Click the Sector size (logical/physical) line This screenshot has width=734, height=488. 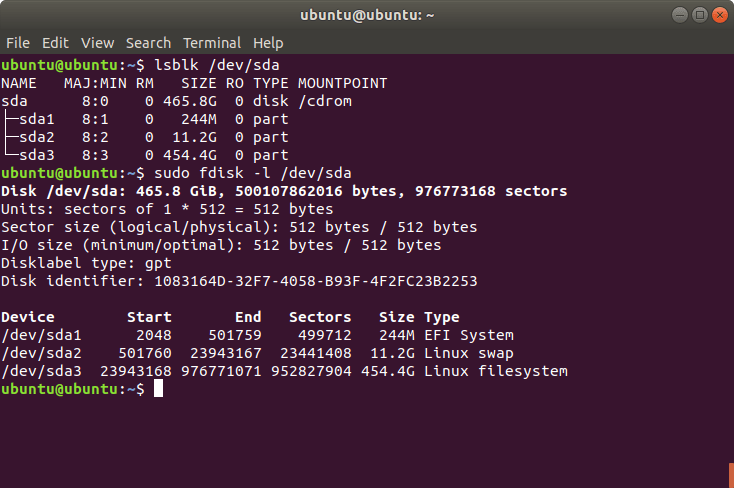pos(239,227)
